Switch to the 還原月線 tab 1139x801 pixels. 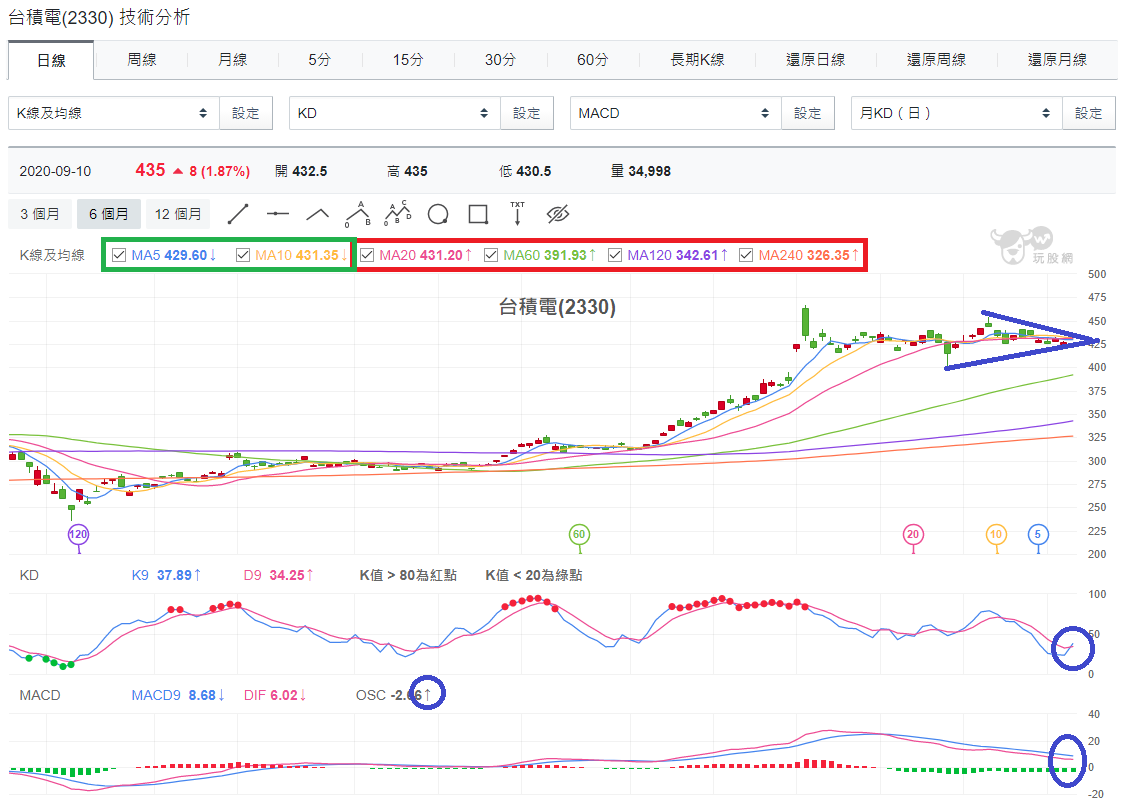(1058, 60)
